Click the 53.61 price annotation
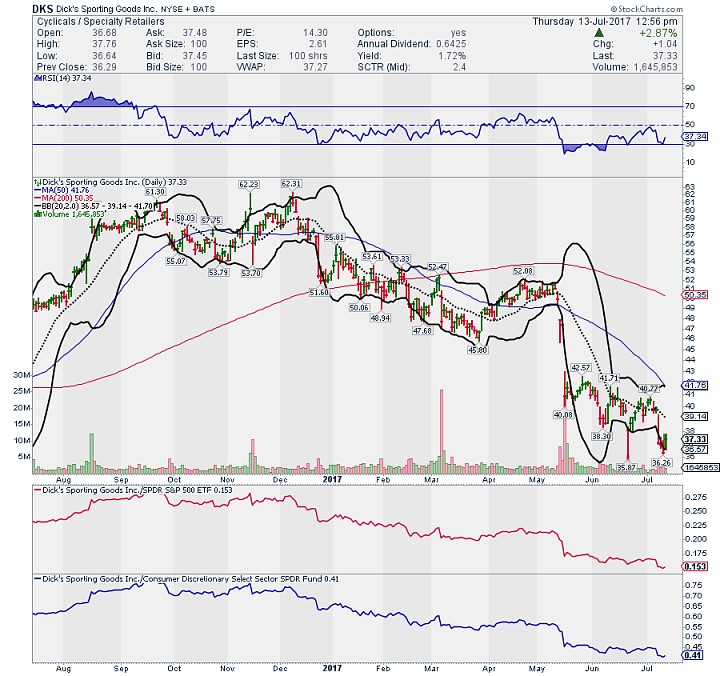 pos(372,256)
